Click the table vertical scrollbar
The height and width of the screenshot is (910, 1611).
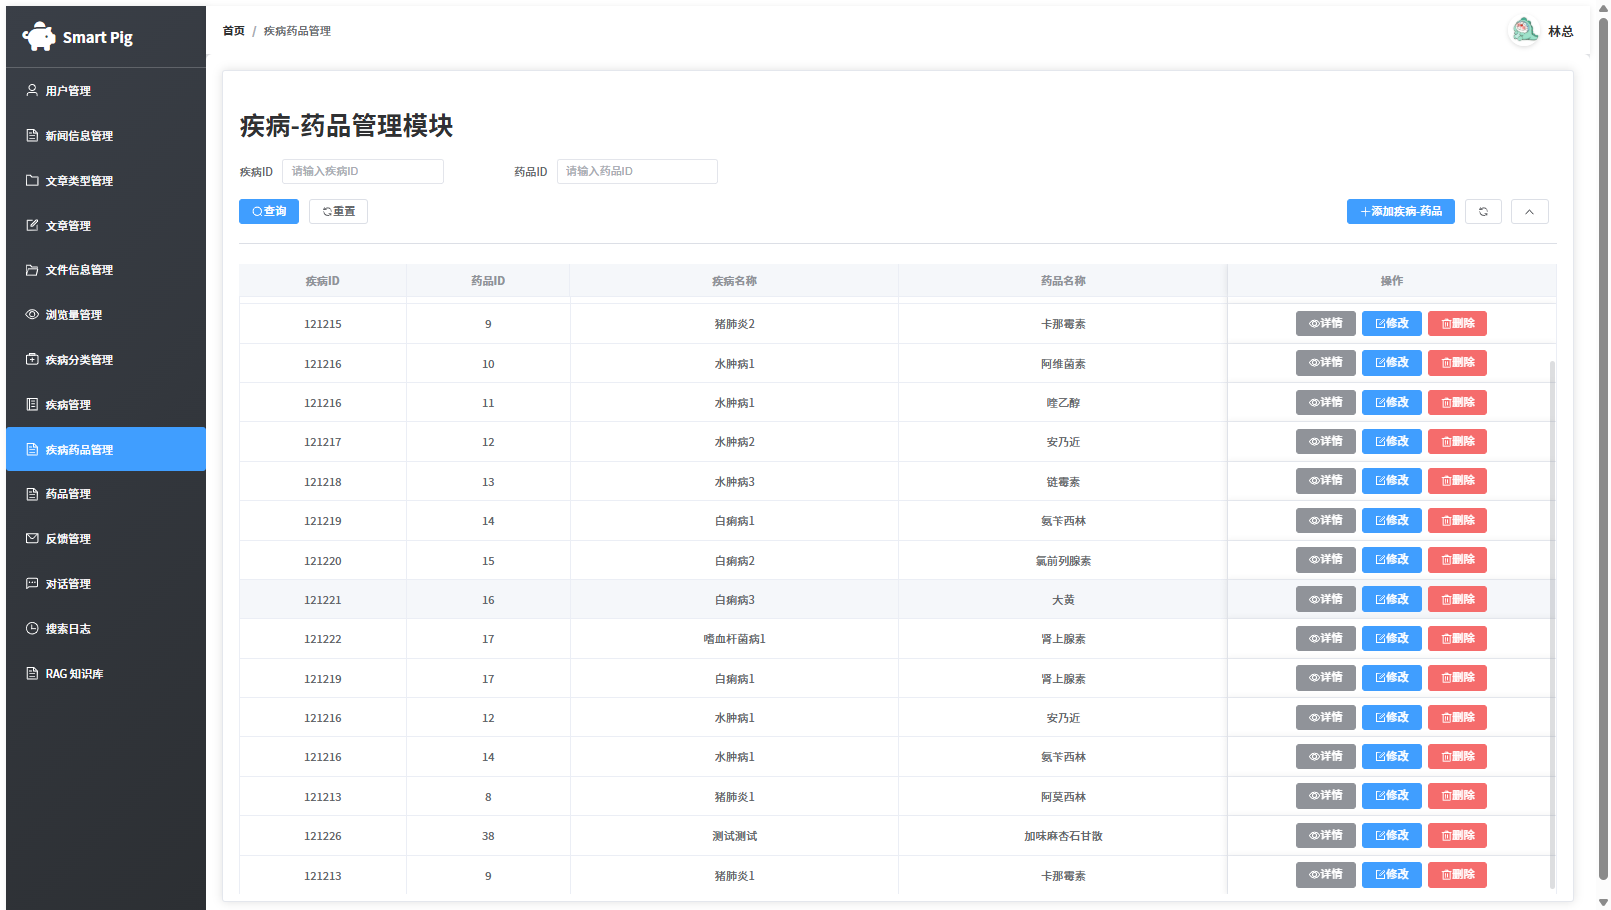[1552, 625]
